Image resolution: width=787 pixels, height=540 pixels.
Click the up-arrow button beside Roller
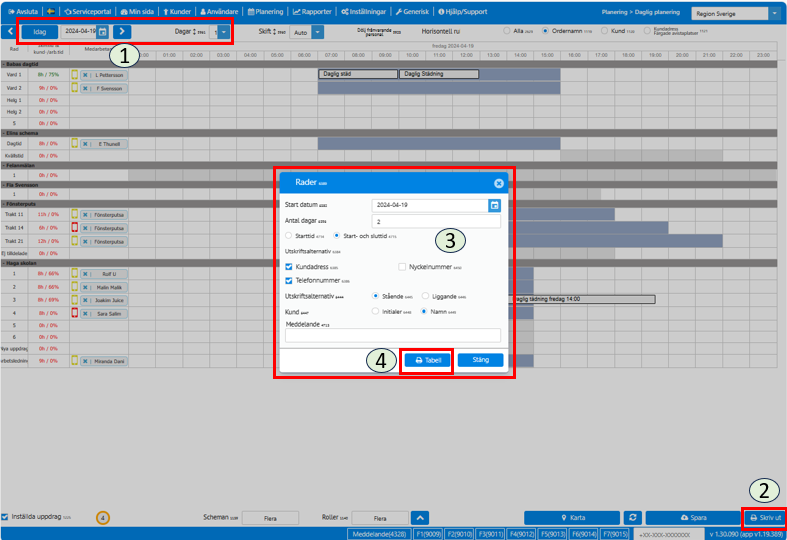tap(420, 517)
